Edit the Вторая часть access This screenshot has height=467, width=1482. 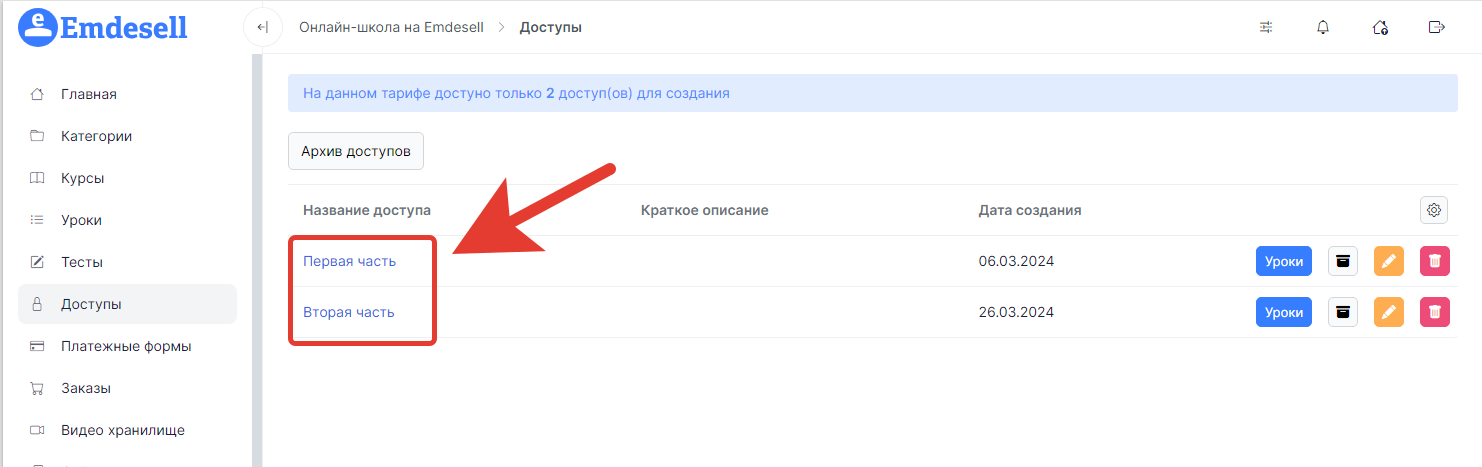pyautogui.click(x=1389, y=312)
